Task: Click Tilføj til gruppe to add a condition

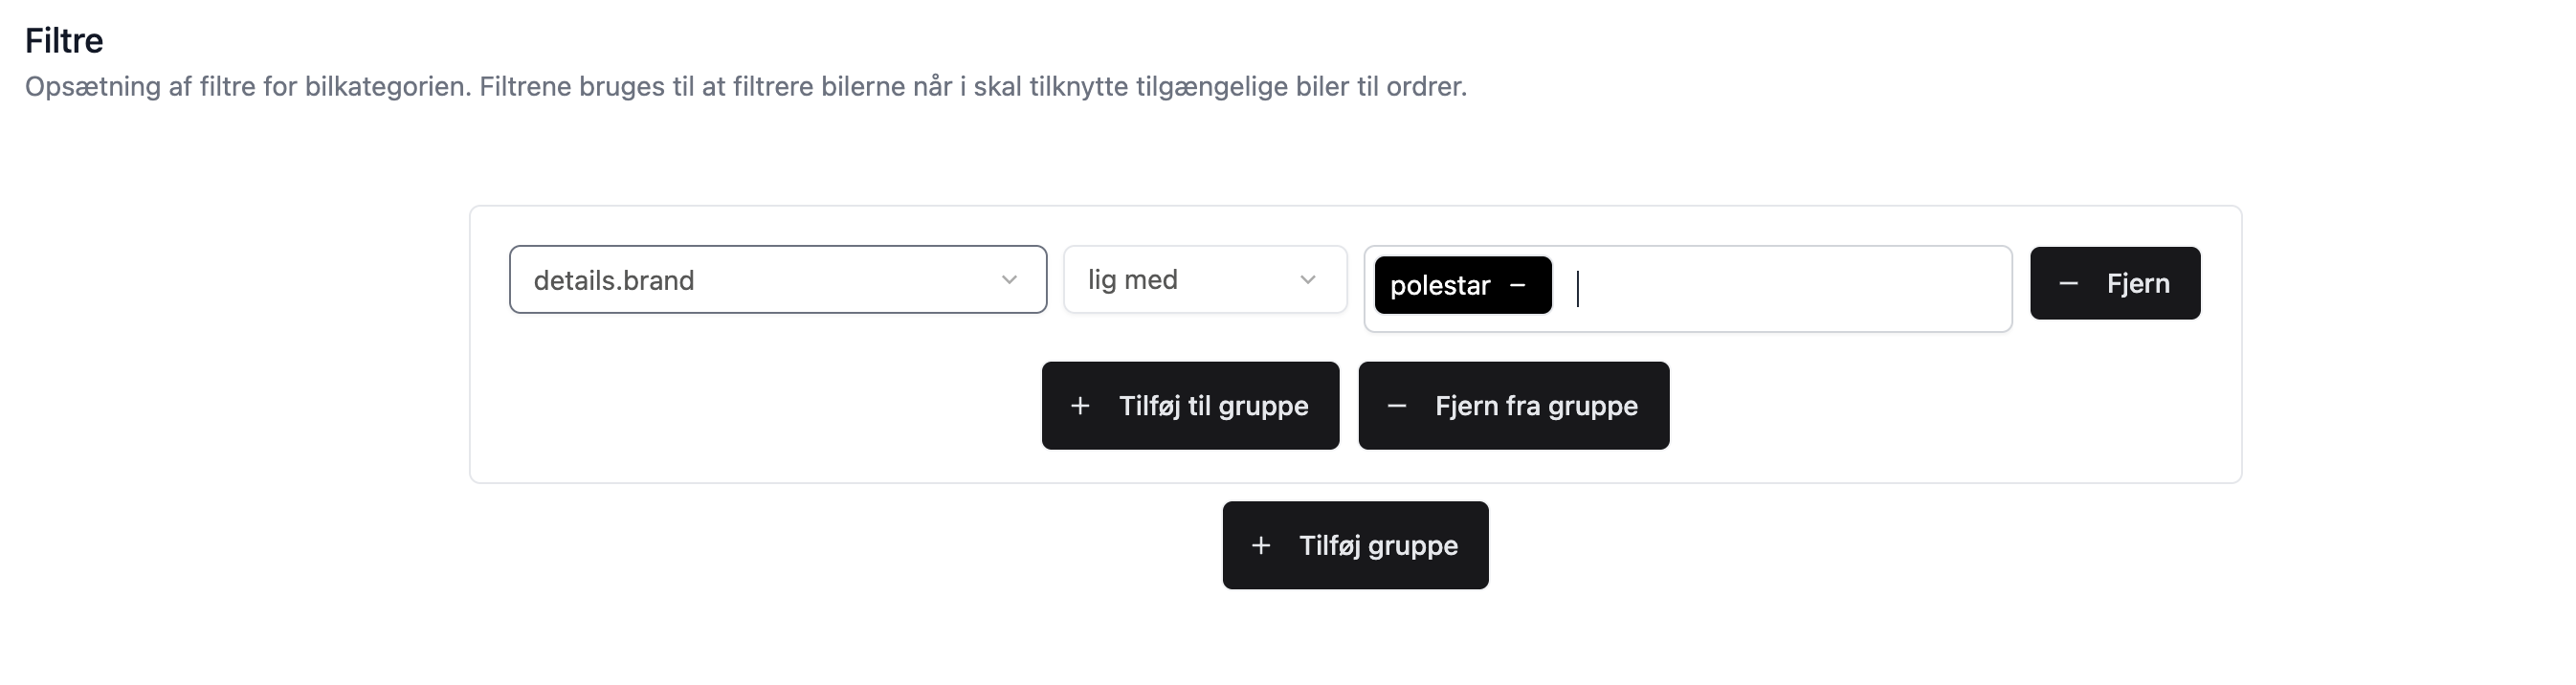Action: click(x=1190, y=406)
